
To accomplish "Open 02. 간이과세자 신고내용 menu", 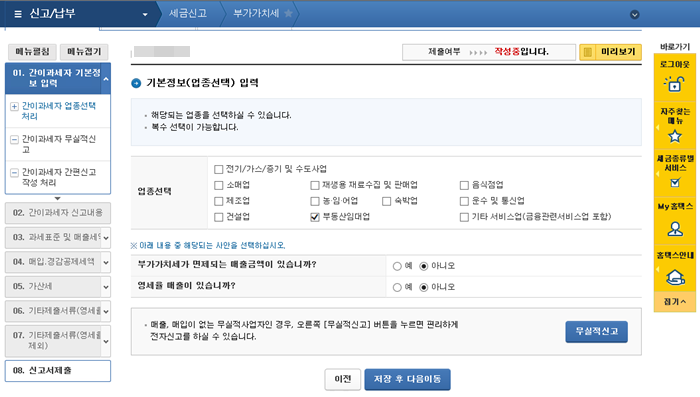I will coord(58,213).
